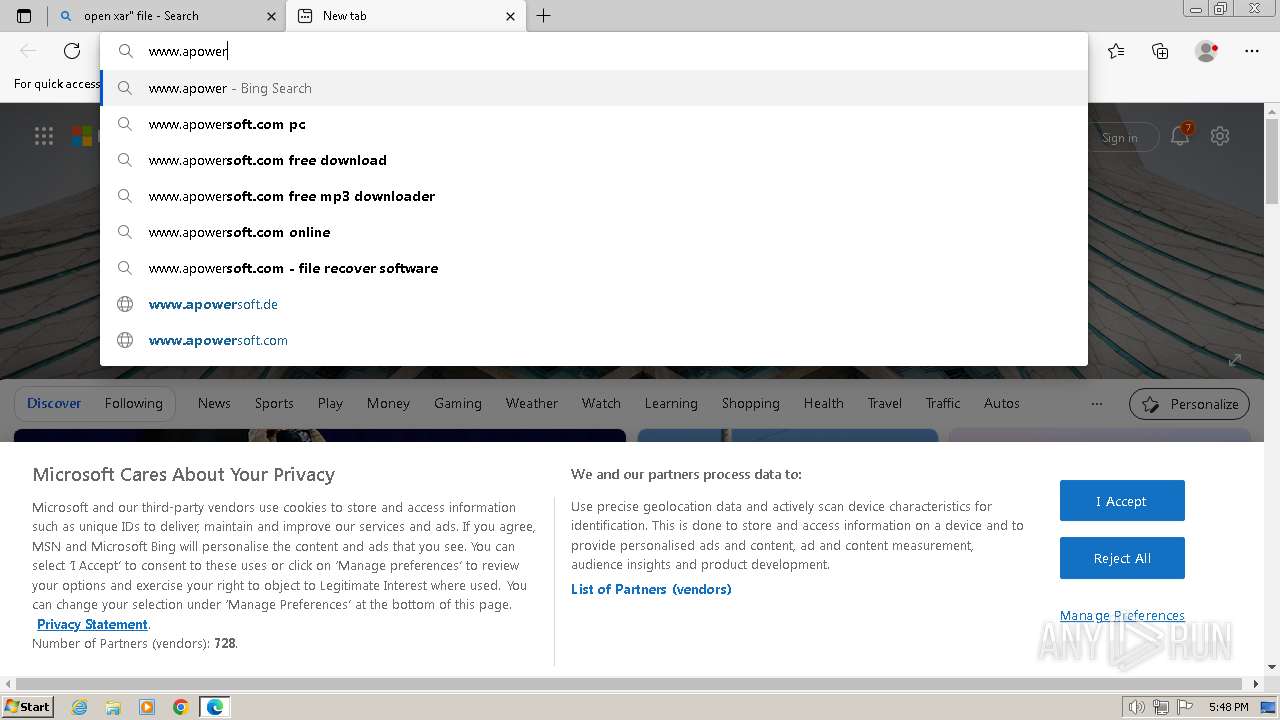
Task: Open the Windows Start menu
Action: pyautogui.click(x=28, y=706)
